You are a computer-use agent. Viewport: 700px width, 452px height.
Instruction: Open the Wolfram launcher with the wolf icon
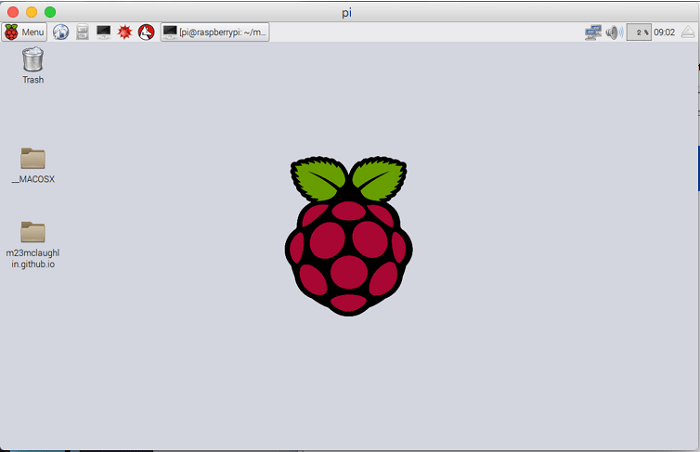pyautogui.click(x=146, y=32)
